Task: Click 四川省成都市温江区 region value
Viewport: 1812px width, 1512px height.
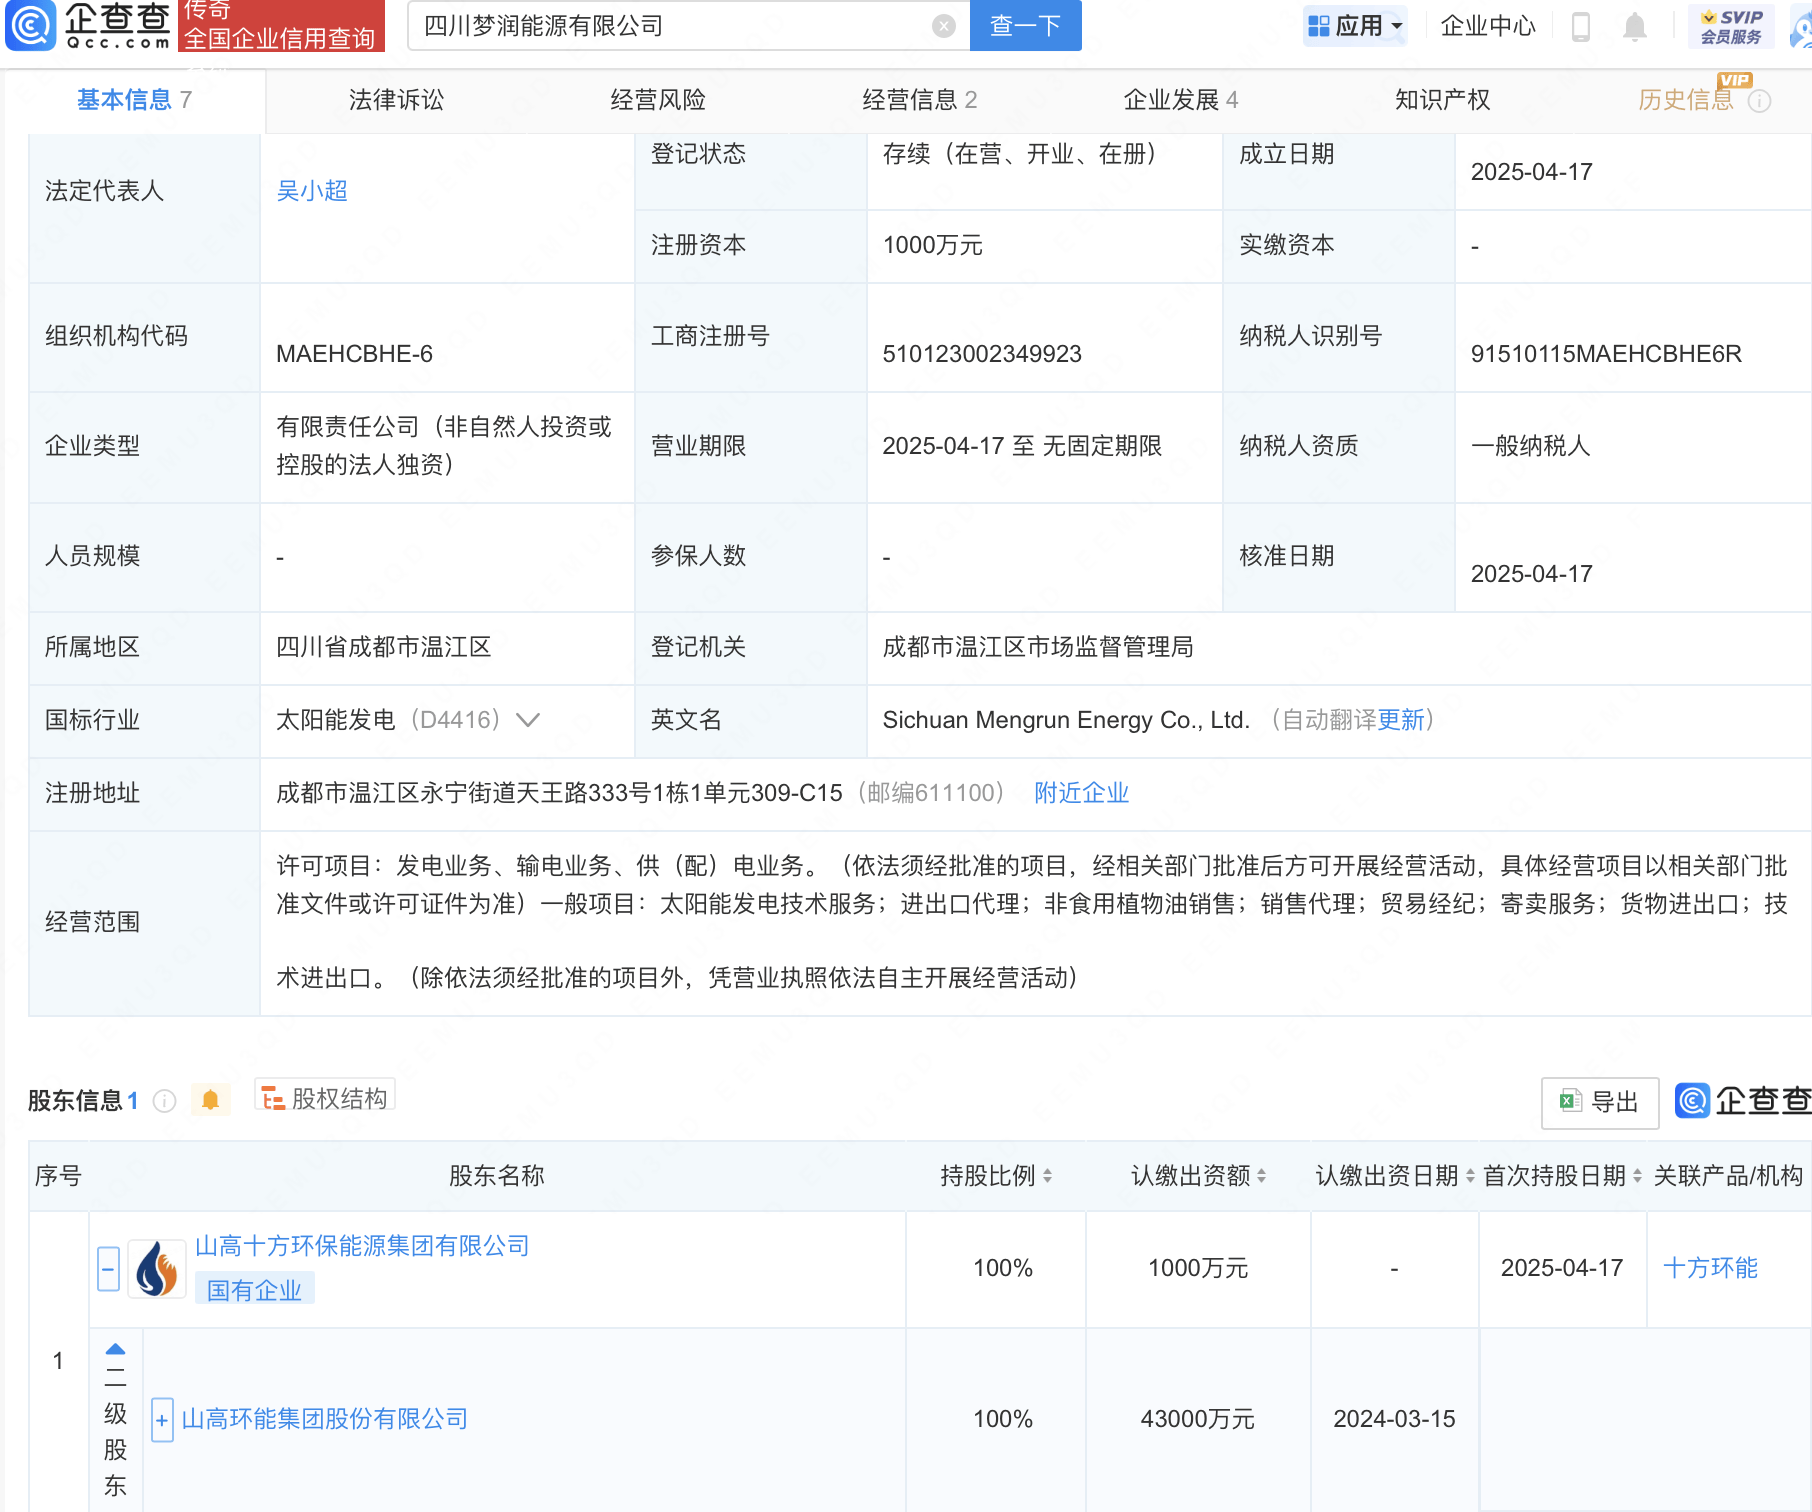Action: click(384, 647)
